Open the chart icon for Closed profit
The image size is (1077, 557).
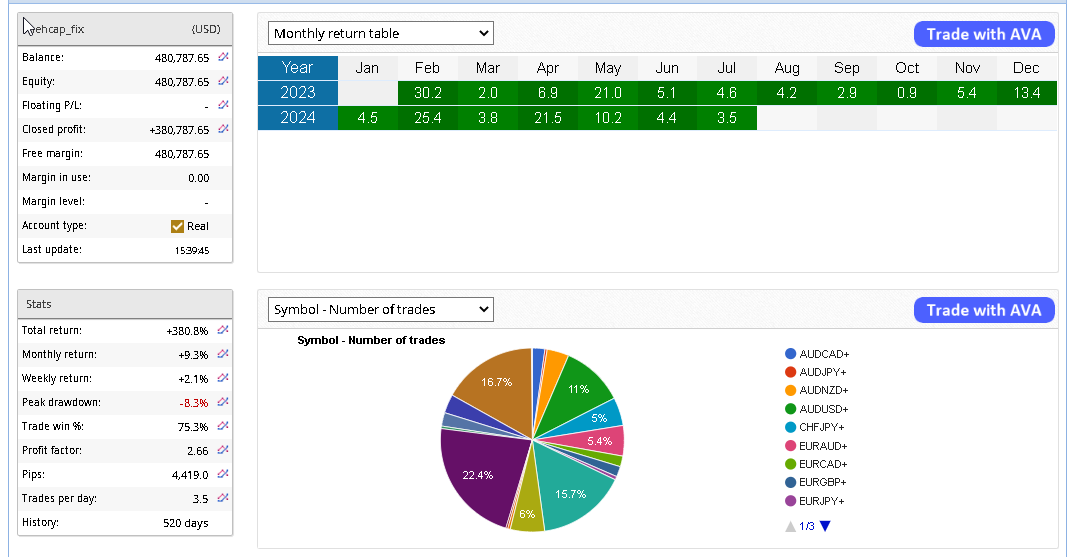[224, 129]
